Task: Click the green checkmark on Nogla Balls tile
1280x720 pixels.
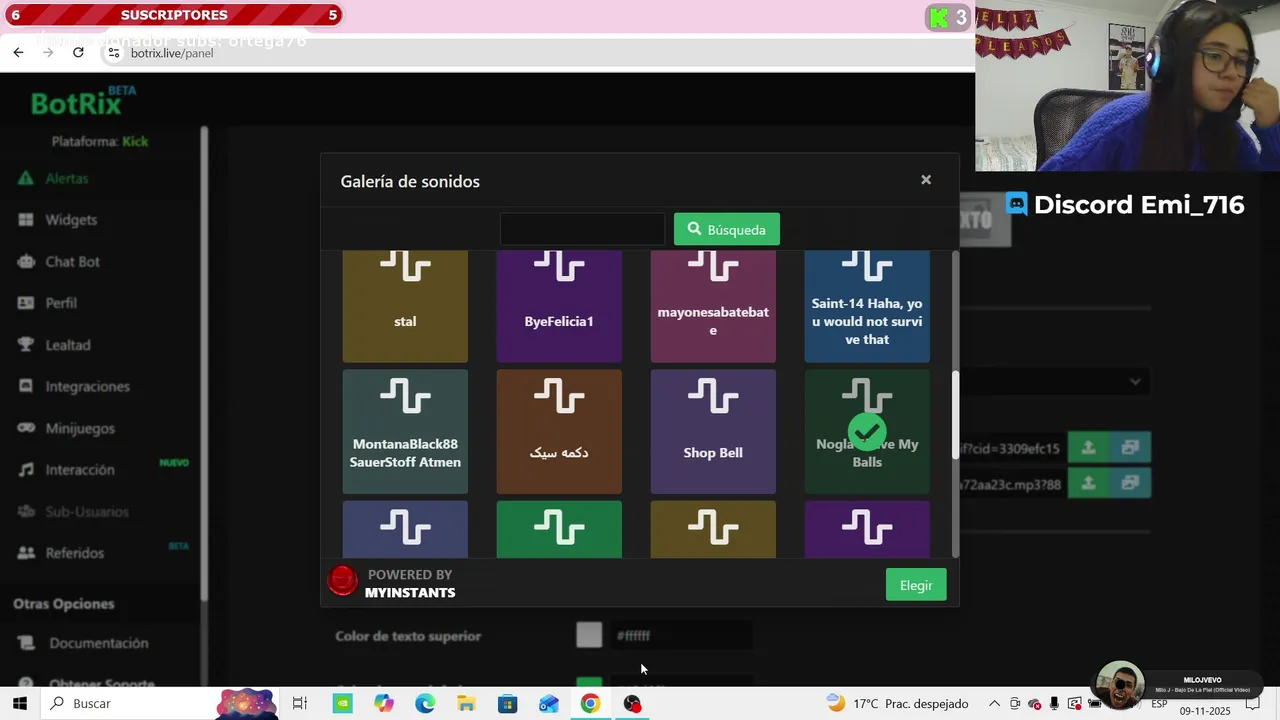Action: (867, 432)
